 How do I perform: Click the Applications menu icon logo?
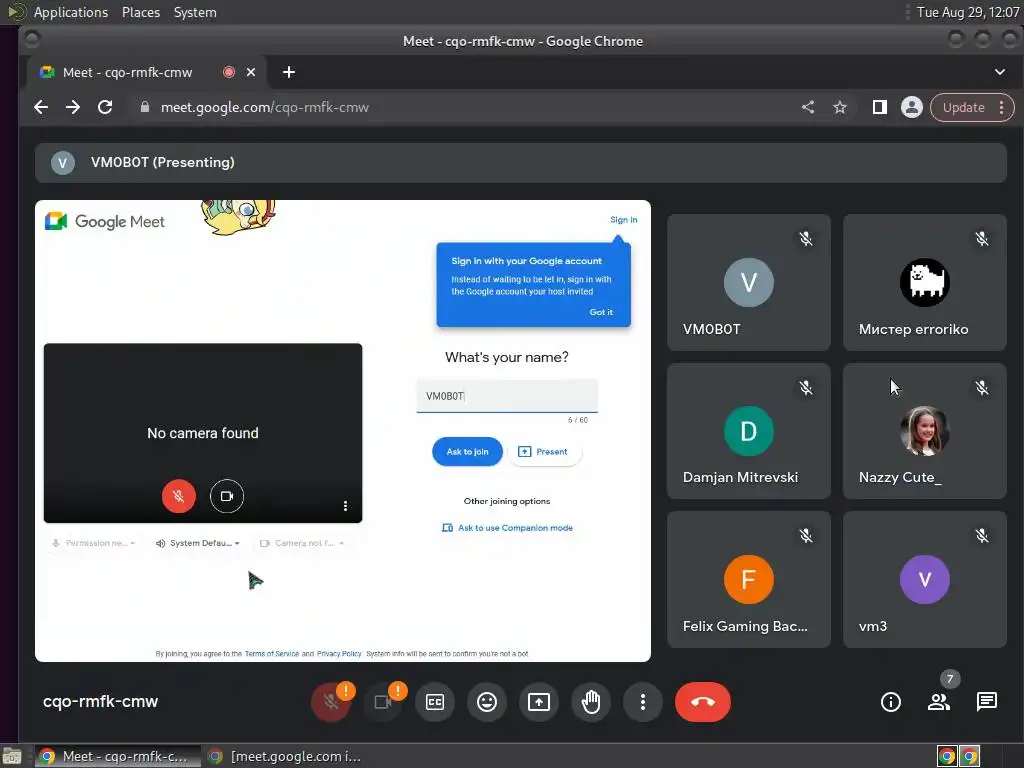coord(16,11)
